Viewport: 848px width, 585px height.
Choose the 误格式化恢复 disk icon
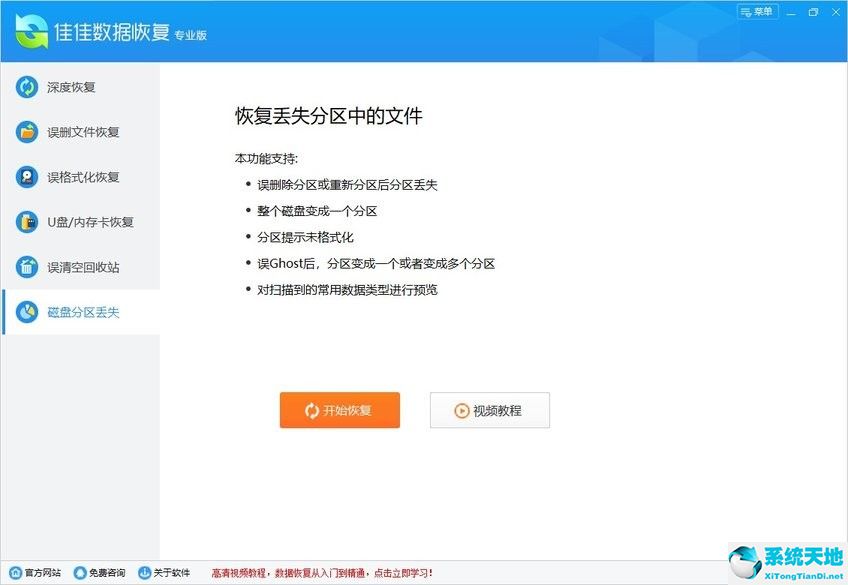(27, 177)
